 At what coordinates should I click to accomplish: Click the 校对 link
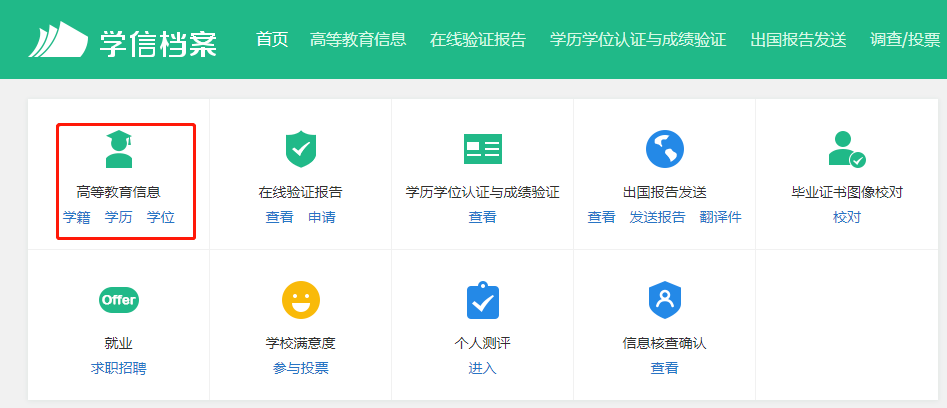pos(847,217)
